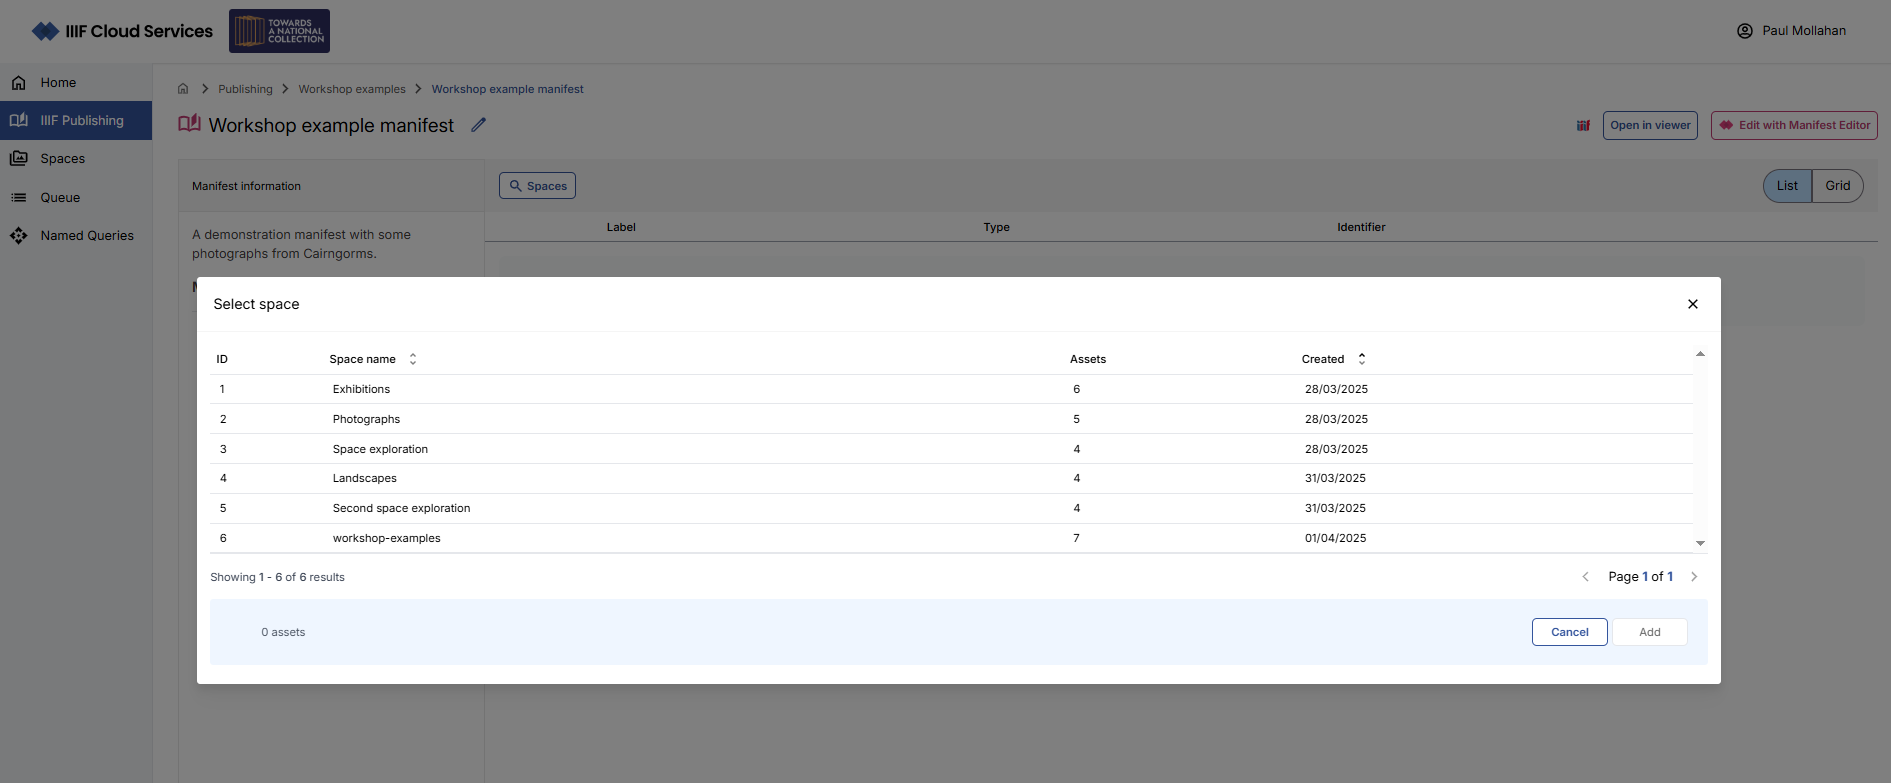The image size is (1891, 783).
Task: Select the workshop-examples space row
Action: (x=386, y=538)
